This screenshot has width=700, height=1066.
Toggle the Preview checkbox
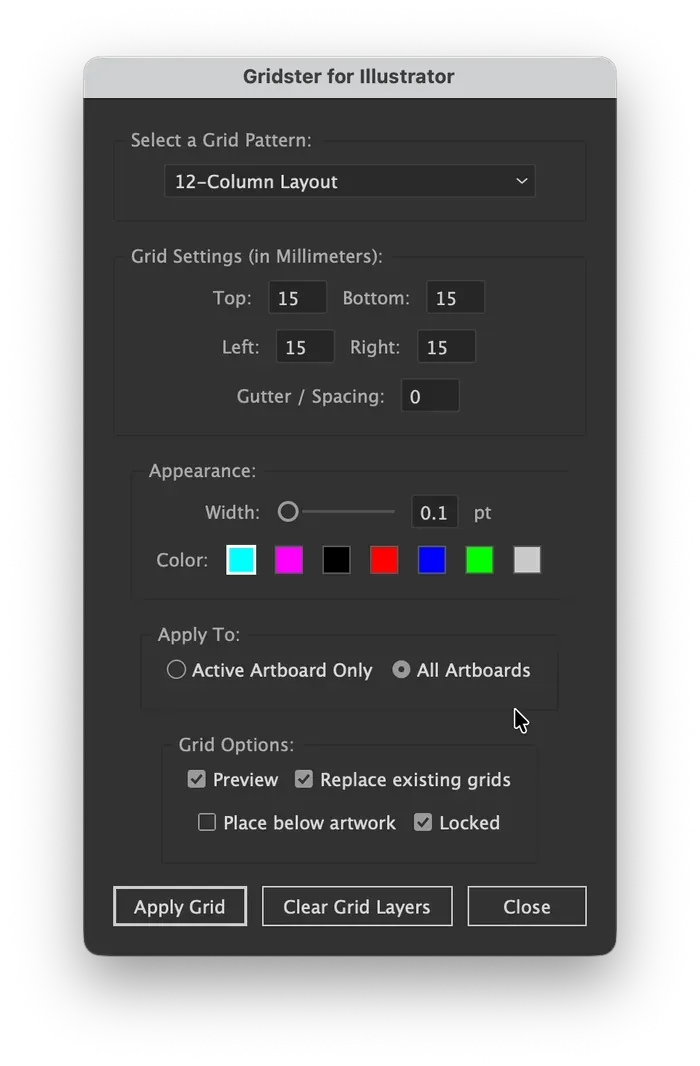click(196, 779)
